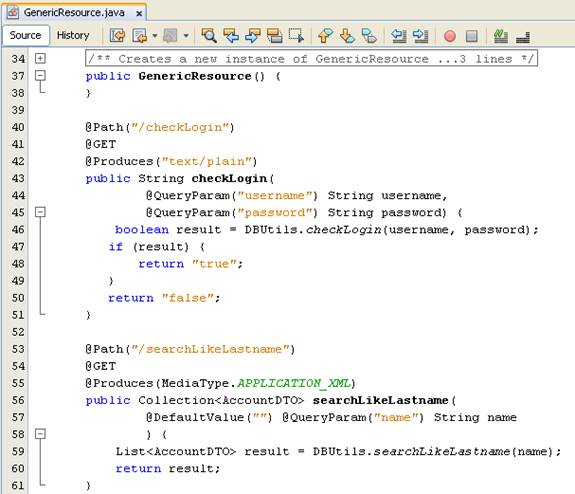Click the Shift Line Left icon

398,36
